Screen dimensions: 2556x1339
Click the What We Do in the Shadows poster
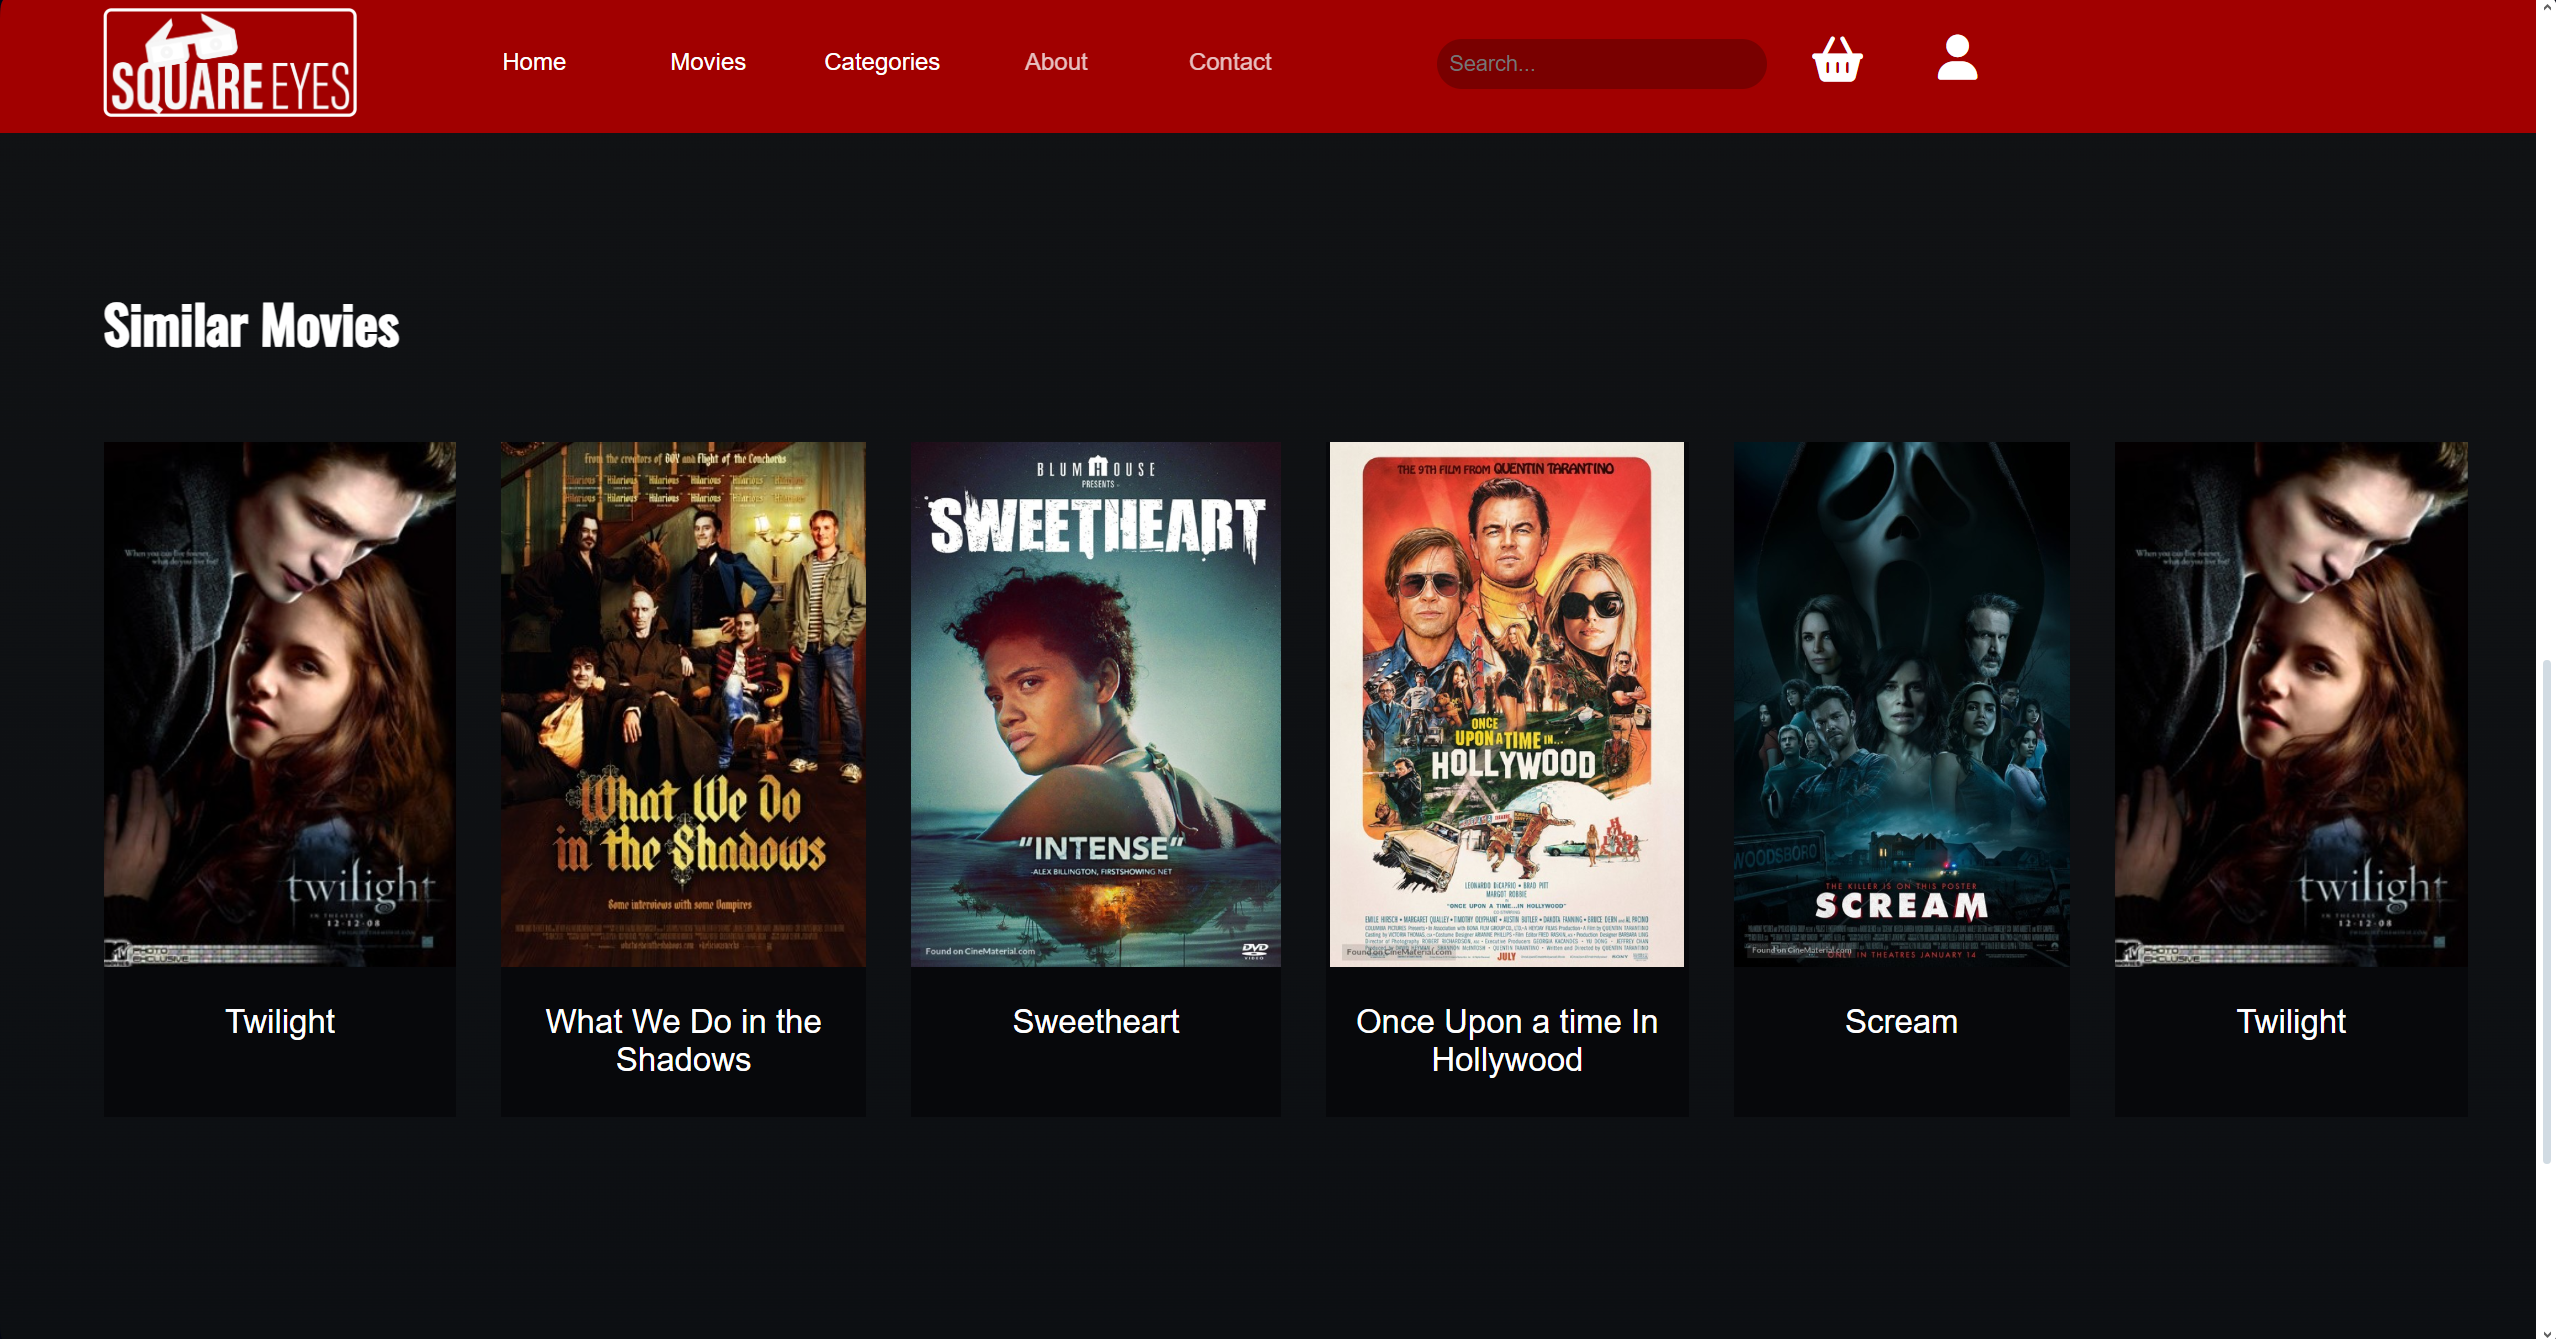[x=682, y=703]
